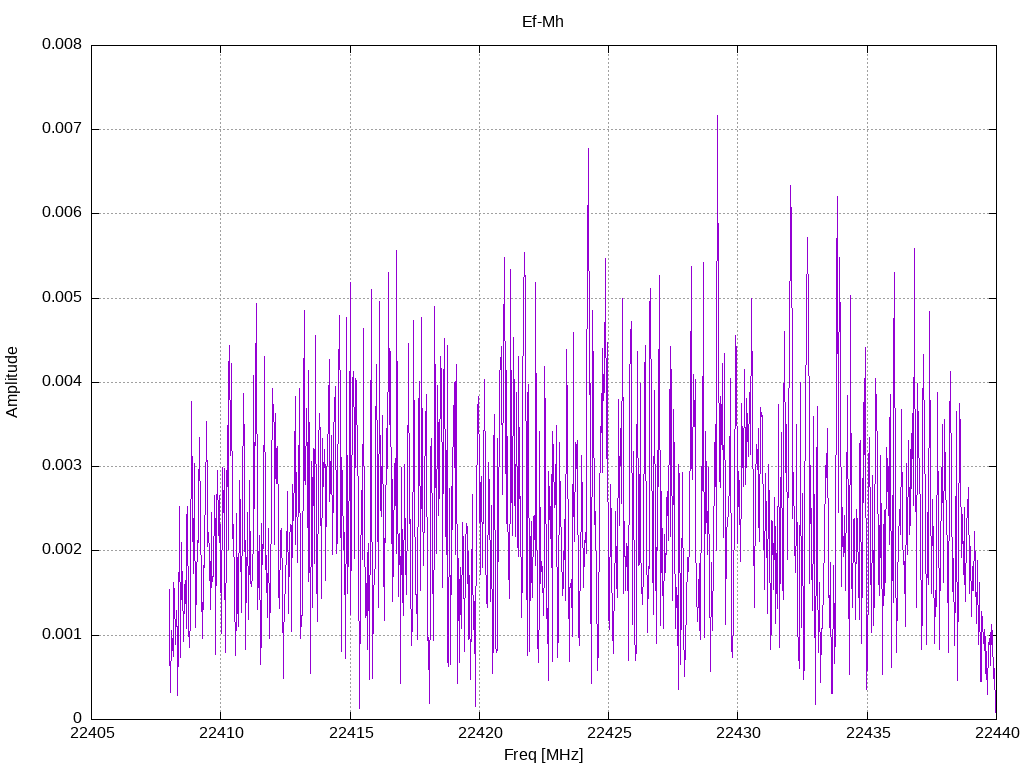Click y-axis tick value 0.008
The image size is (1024, 768).
click(62, 44)
